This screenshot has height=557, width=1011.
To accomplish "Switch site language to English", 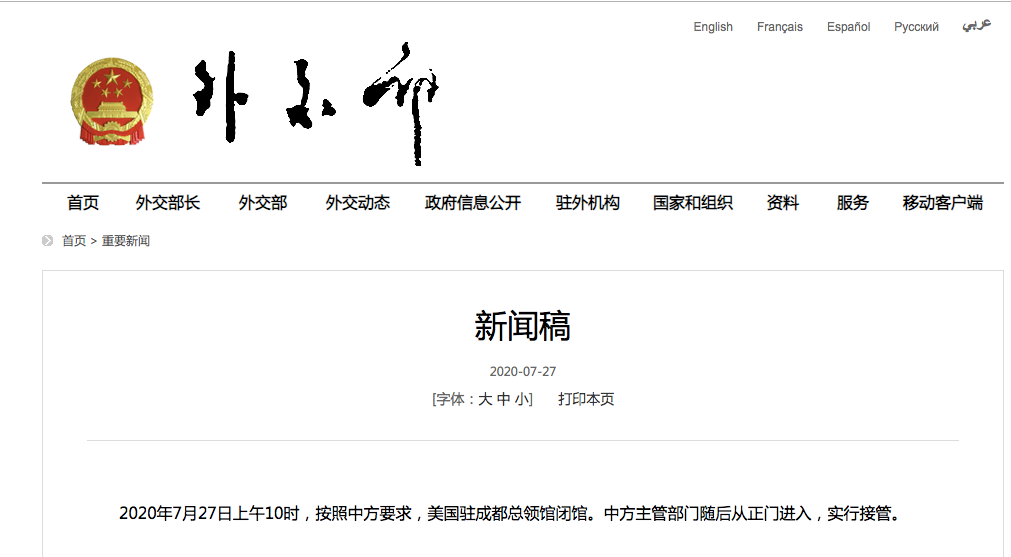I will (713, 27).
